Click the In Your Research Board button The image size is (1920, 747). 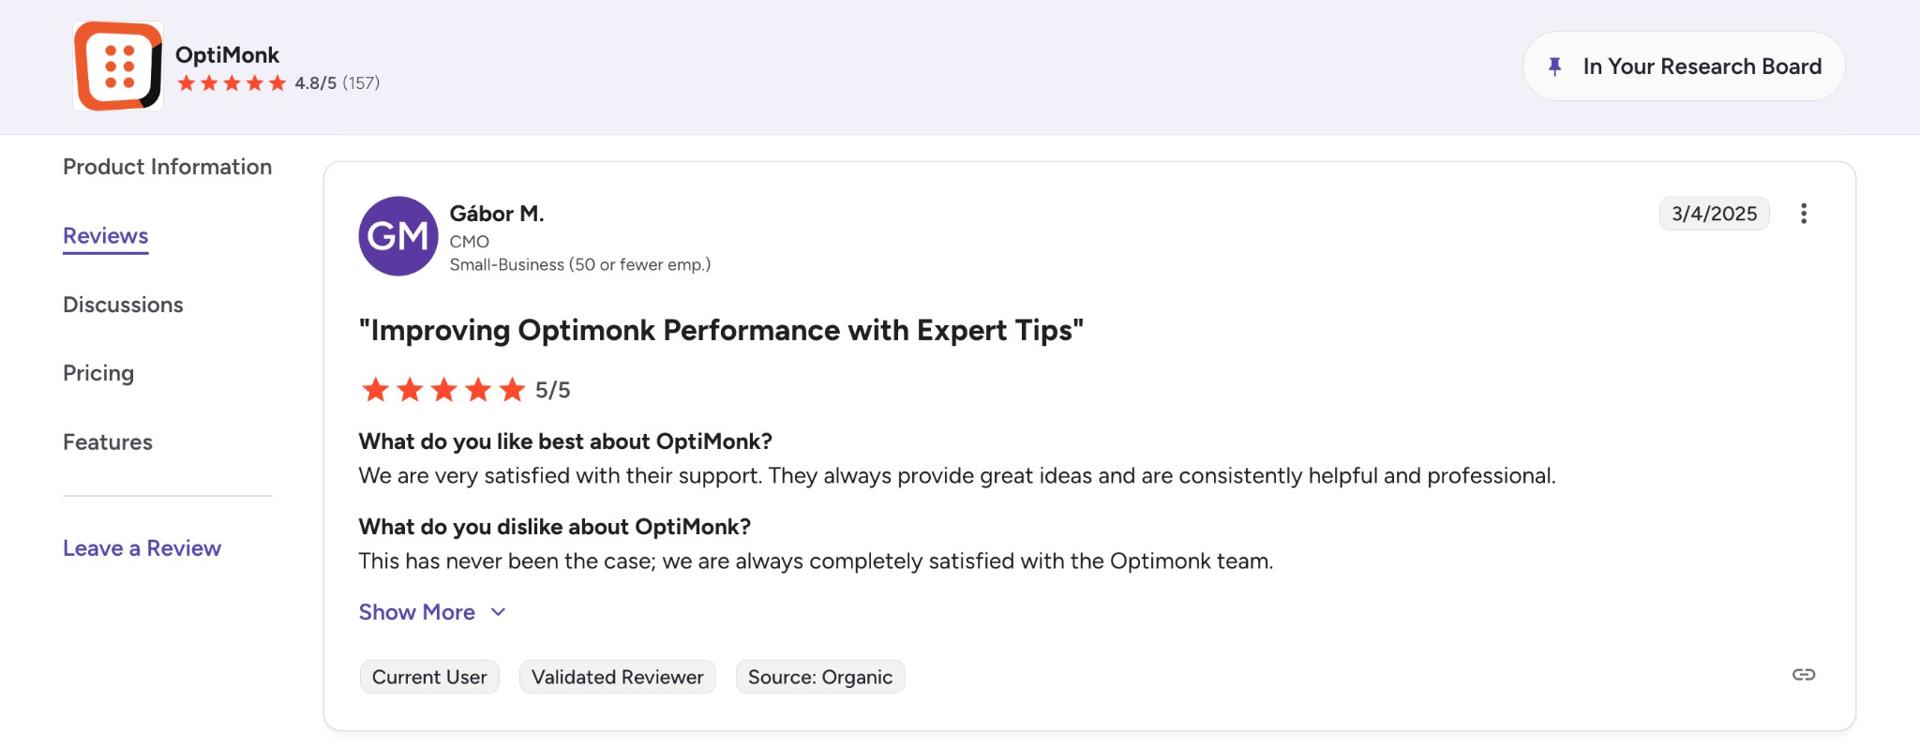1683,66
